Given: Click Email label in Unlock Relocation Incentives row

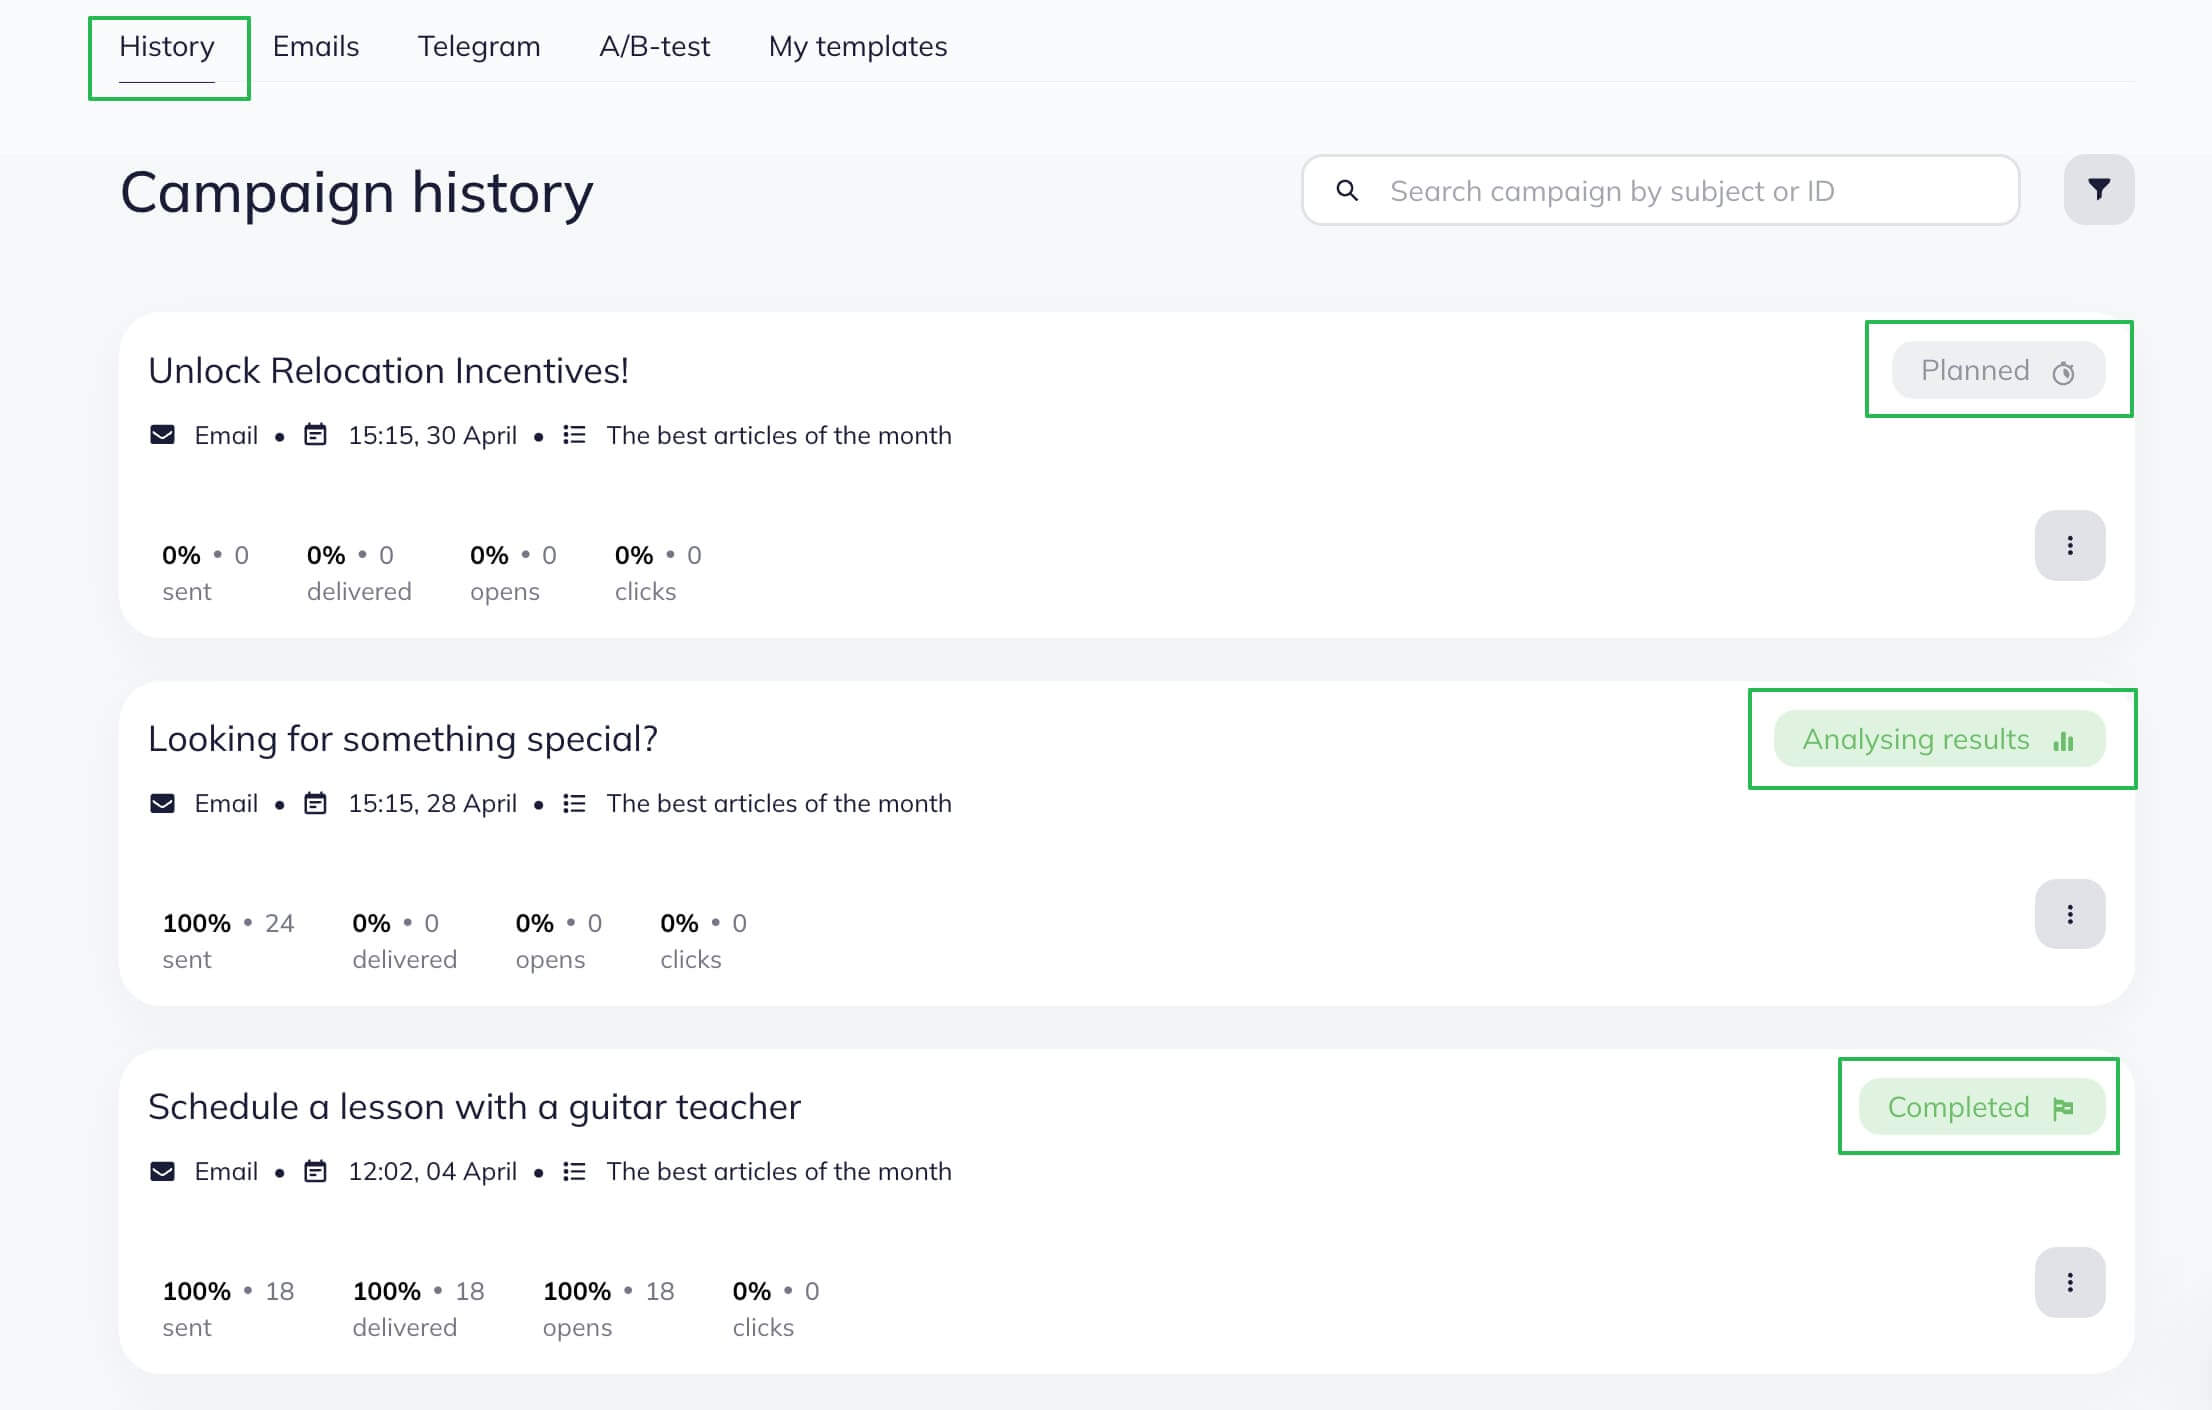Looking at the screenshot, I should pyautogui.click(x=226, y=435).
